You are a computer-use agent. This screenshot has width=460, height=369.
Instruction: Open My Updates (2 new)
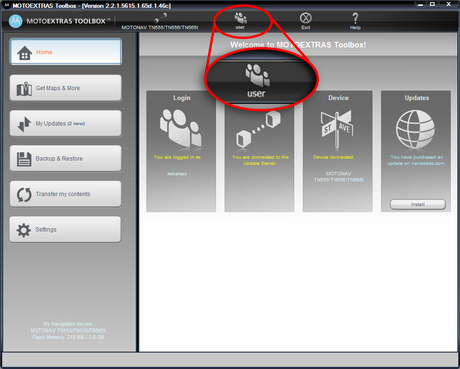click(x=66, y=123)
